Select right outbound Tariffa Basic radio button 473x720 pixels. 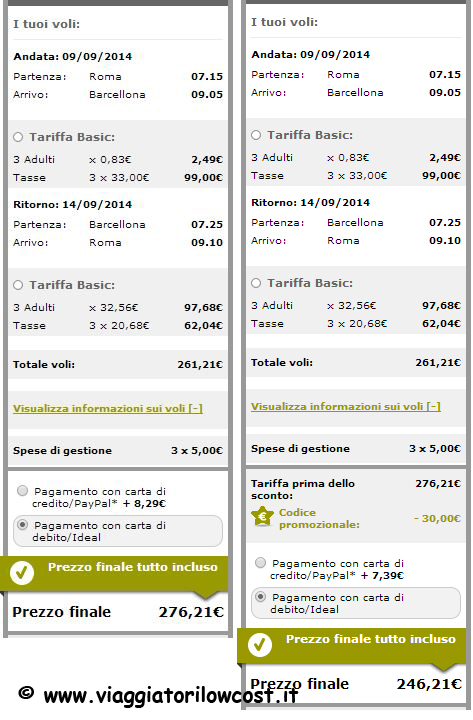point(256,135)
